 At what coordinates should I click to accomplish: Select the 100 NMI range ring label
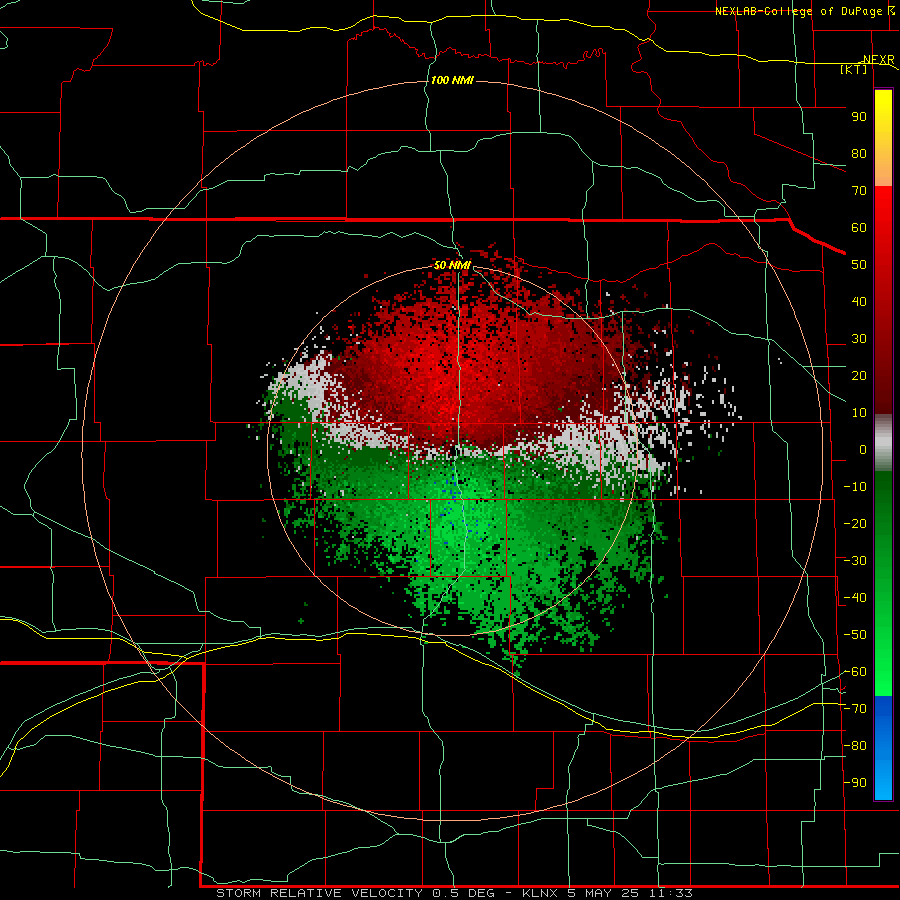pyautogui.click(x=452, y=80)
